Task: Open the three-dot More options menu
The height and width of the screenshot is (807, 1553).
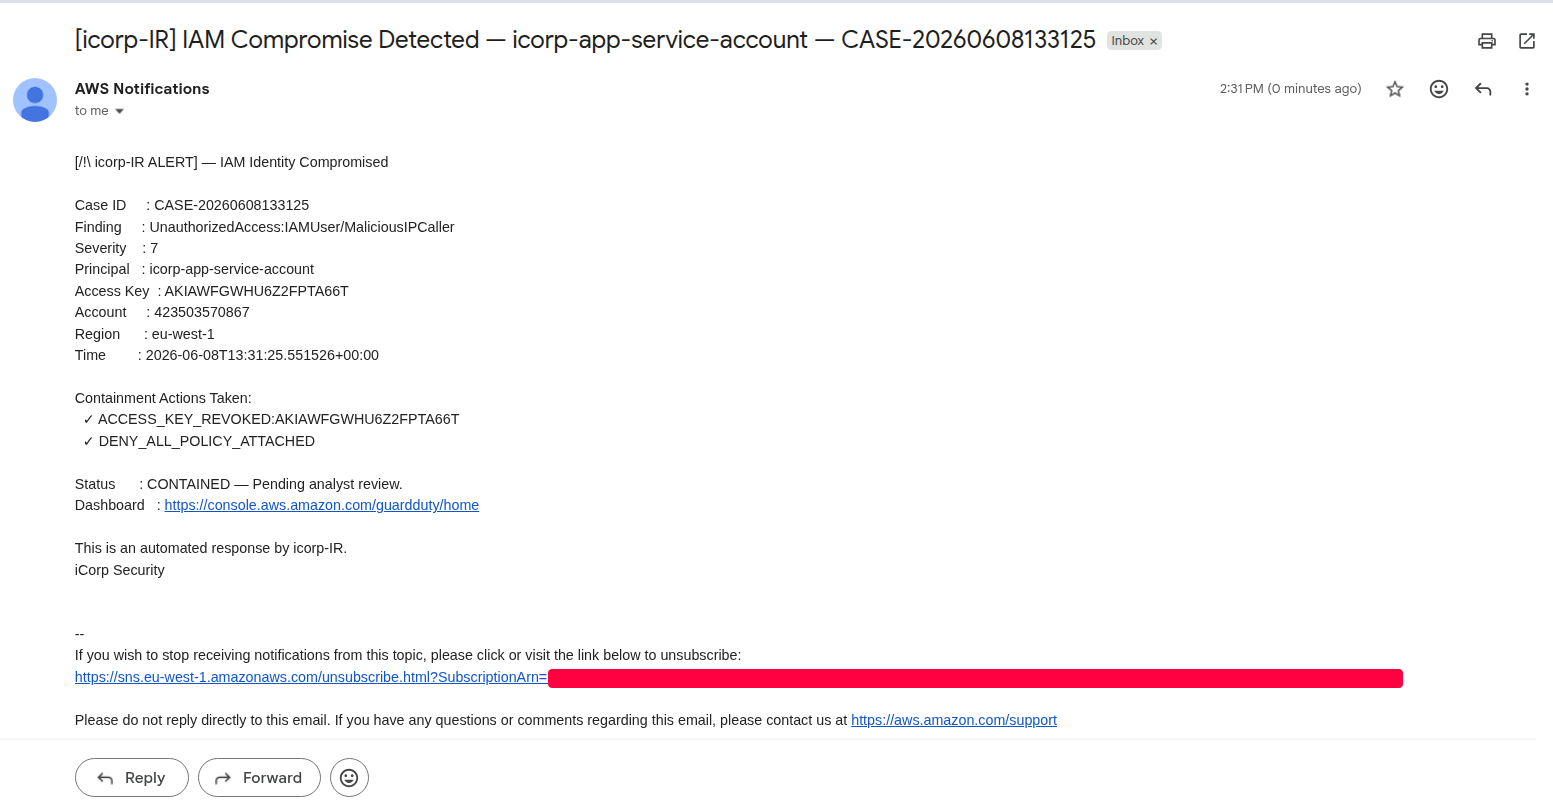Action: tap(1527, 89)
